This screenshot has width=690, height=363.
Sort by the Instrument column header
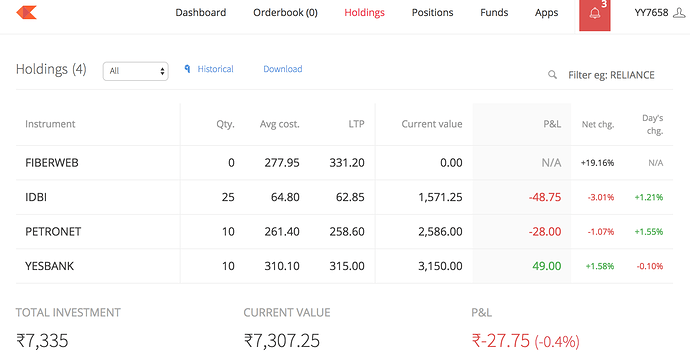(x=50, y=124)
